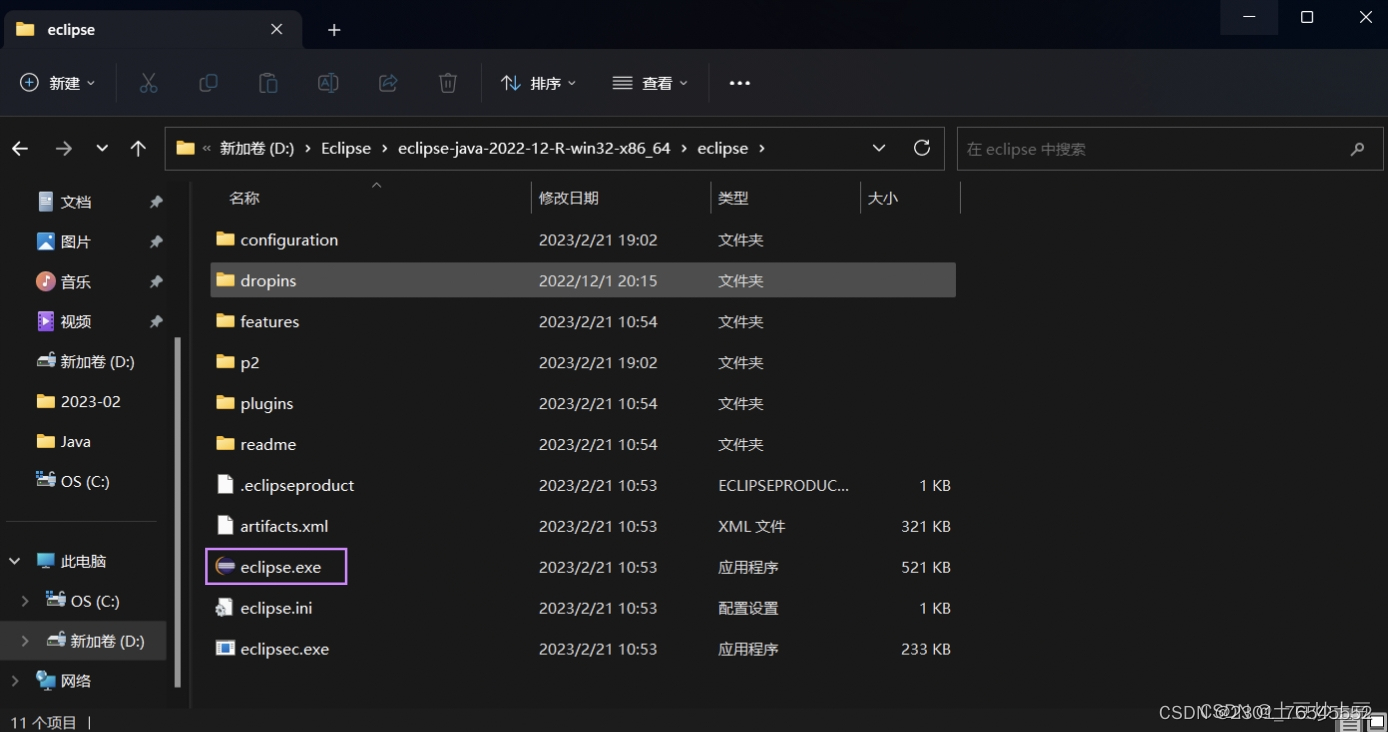Open the 查看 view dropdown
This screenshot has width=1388, height=732.
coord(651,83)
